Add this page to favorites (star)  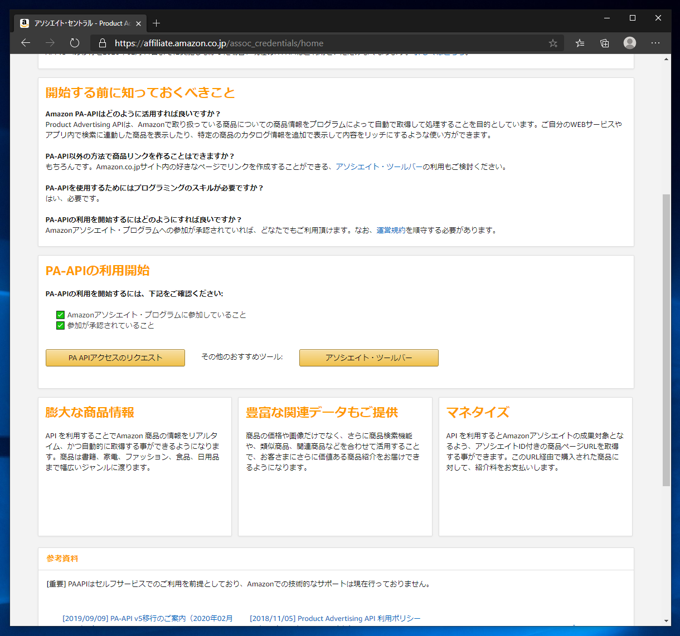tap(553, 43)
